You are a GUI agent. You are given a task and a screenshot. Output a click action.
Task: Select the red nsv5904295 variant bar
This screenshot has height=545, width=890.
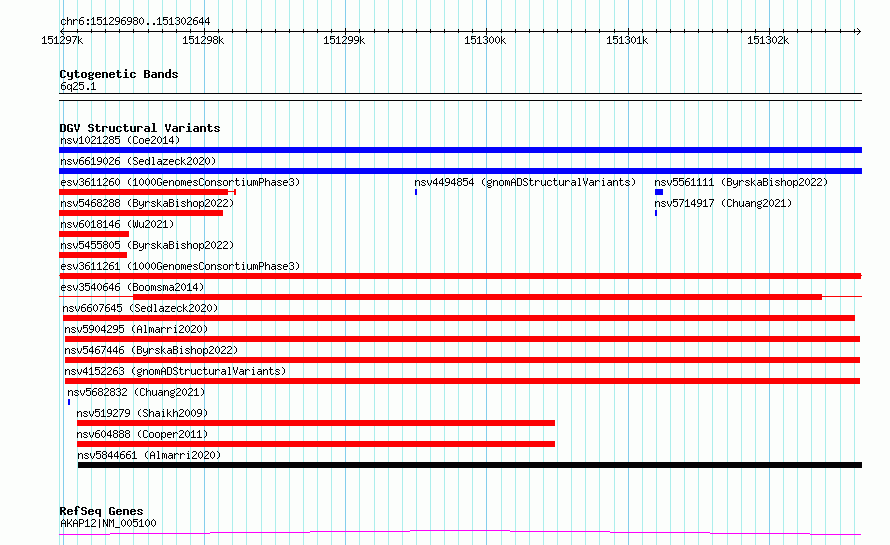coord(463,339)
